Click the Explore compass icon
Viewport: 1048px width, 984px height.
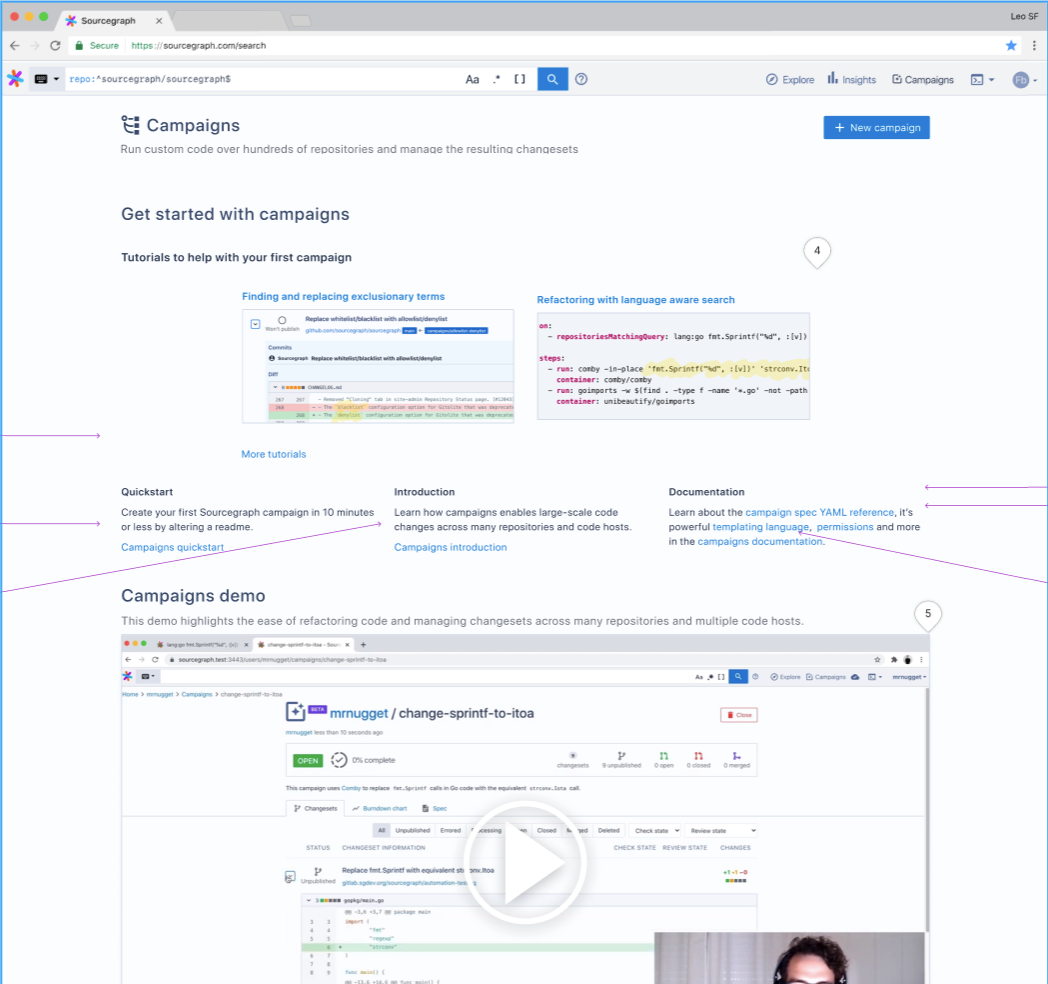(772, 80)
